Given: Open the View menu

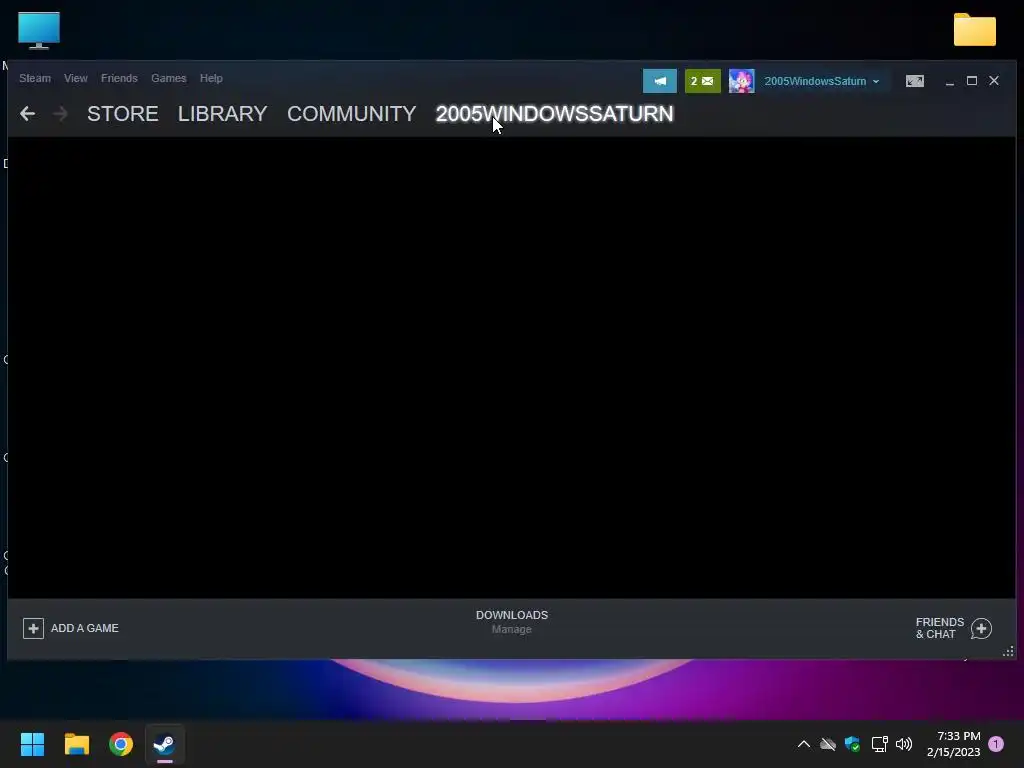Looking at the screenshot, I should tap(76, 78).
